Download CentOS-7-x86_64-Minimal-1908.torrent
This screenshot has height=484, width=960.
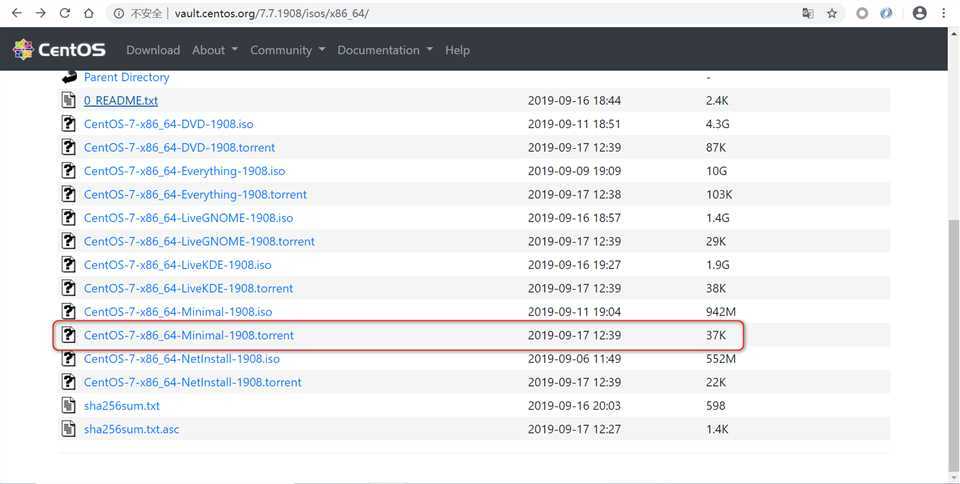[x=189, y=335]
